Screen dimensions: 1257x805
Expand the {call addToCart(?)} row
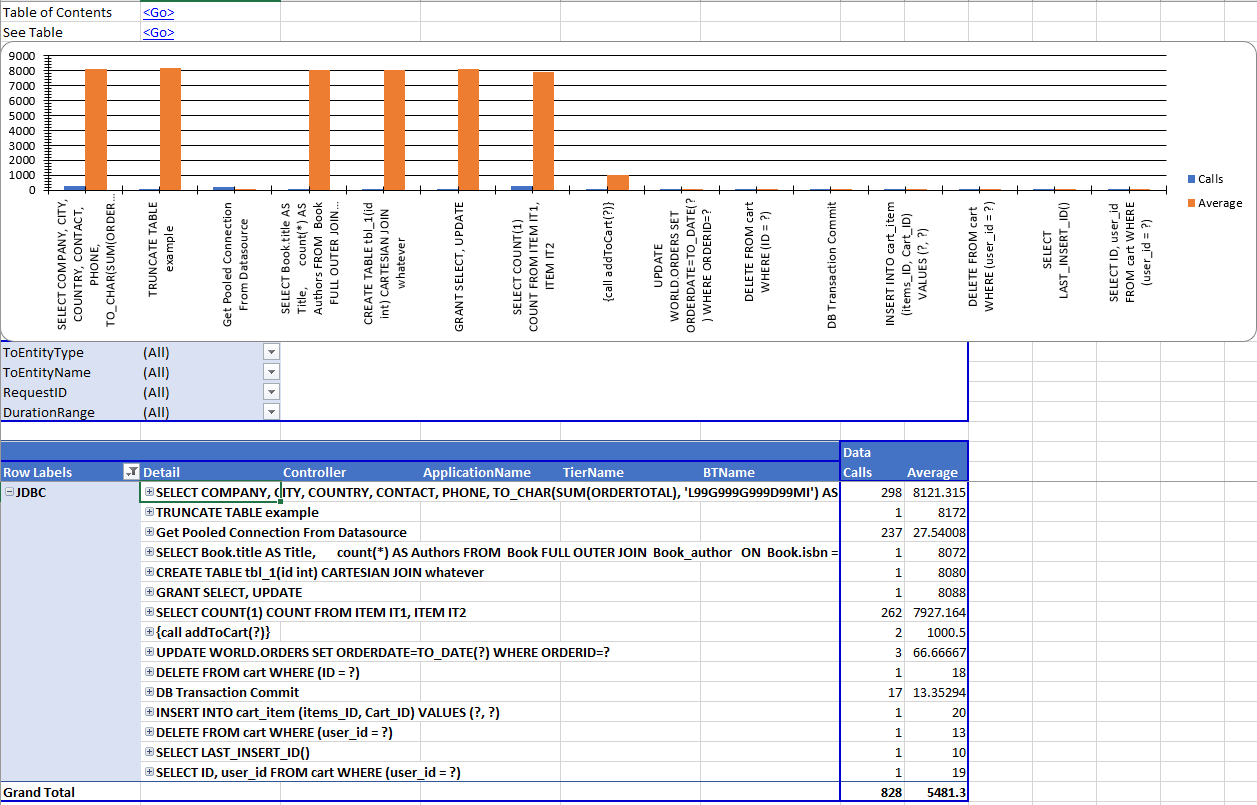[150, 632]
